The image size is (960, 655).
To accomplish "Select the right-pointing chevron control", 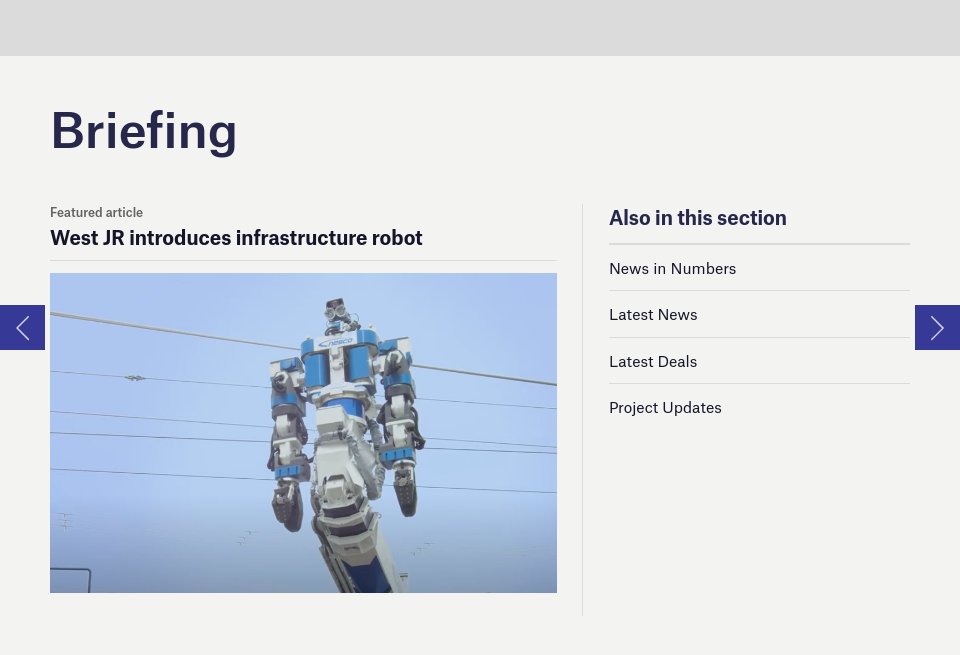I will coord(937,327).
